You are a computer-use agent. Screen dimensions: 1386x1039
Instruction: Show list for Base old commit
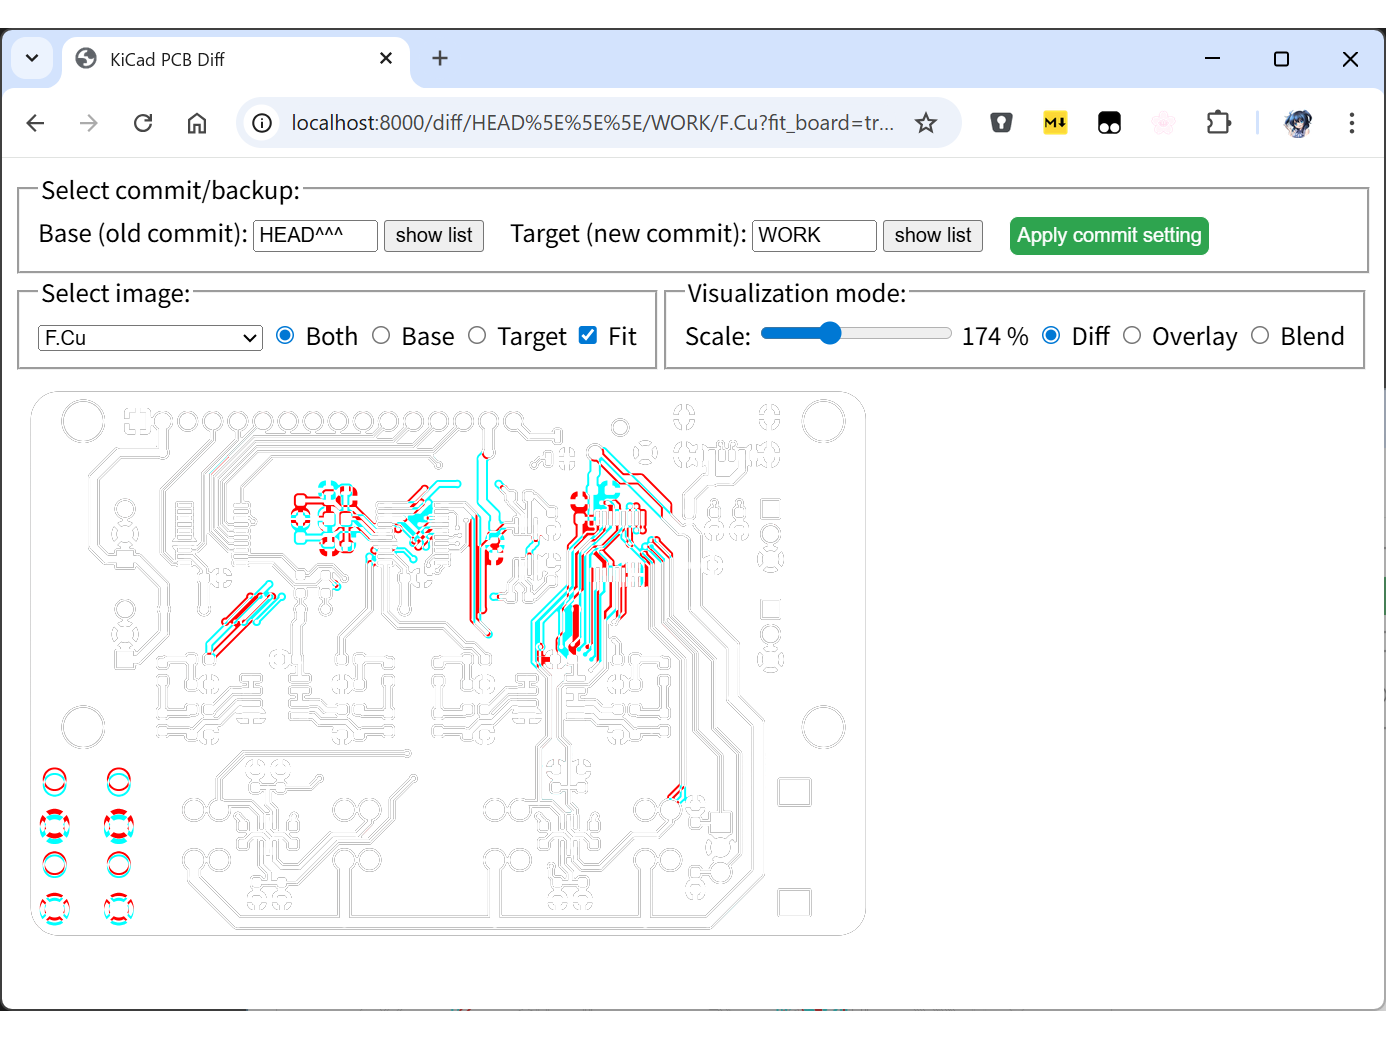(x=433, y=235)
